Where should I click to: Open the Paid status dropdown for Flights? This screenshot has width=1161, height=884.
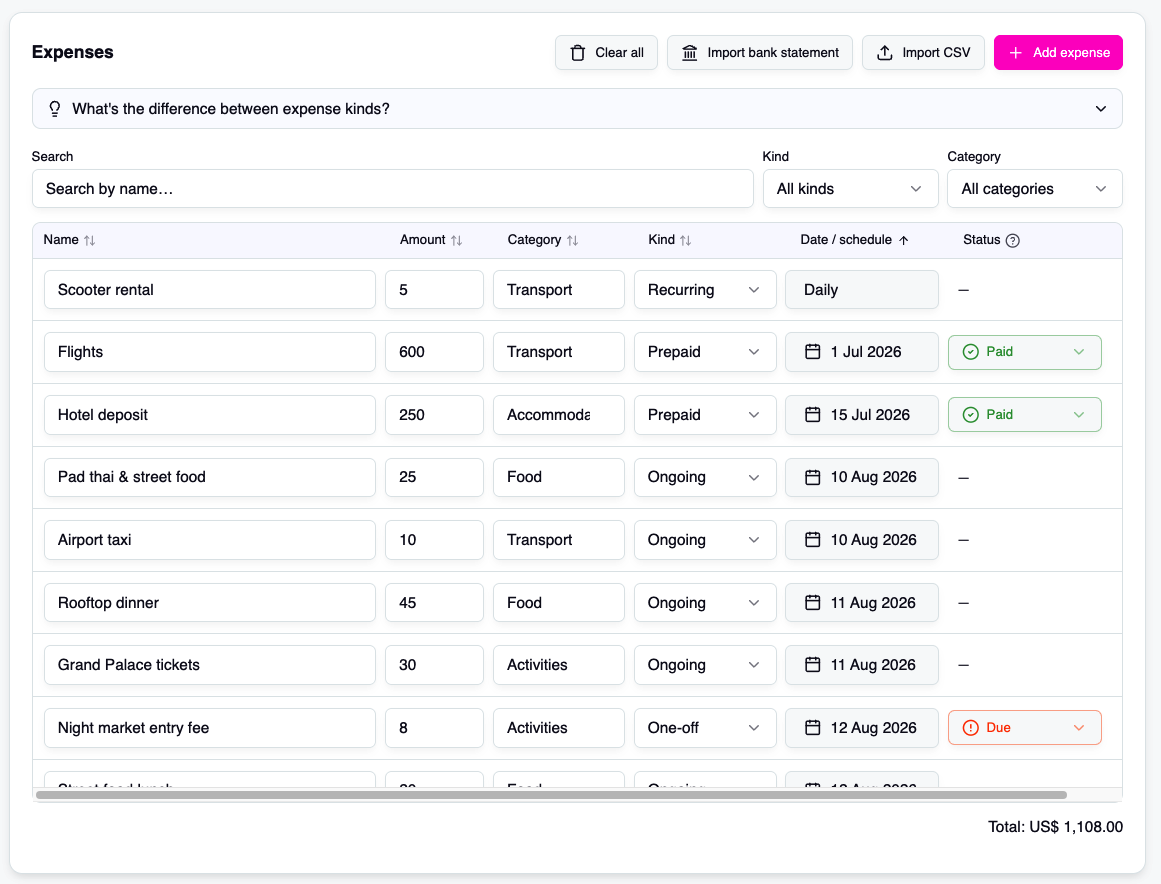[1025, 352]
